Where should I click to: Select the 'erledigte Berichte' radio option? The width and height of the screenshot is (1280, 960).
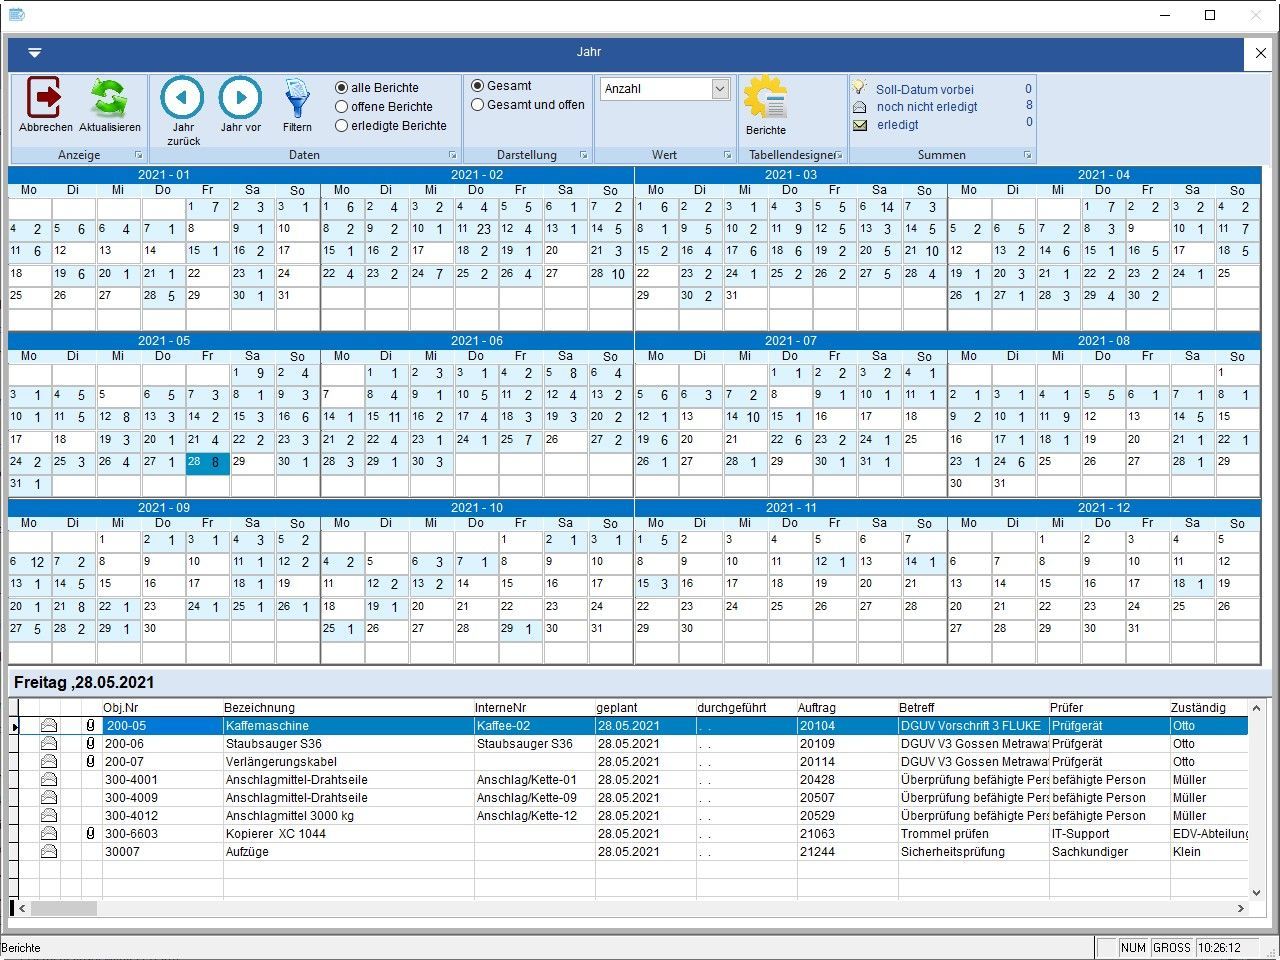point(342,126)
